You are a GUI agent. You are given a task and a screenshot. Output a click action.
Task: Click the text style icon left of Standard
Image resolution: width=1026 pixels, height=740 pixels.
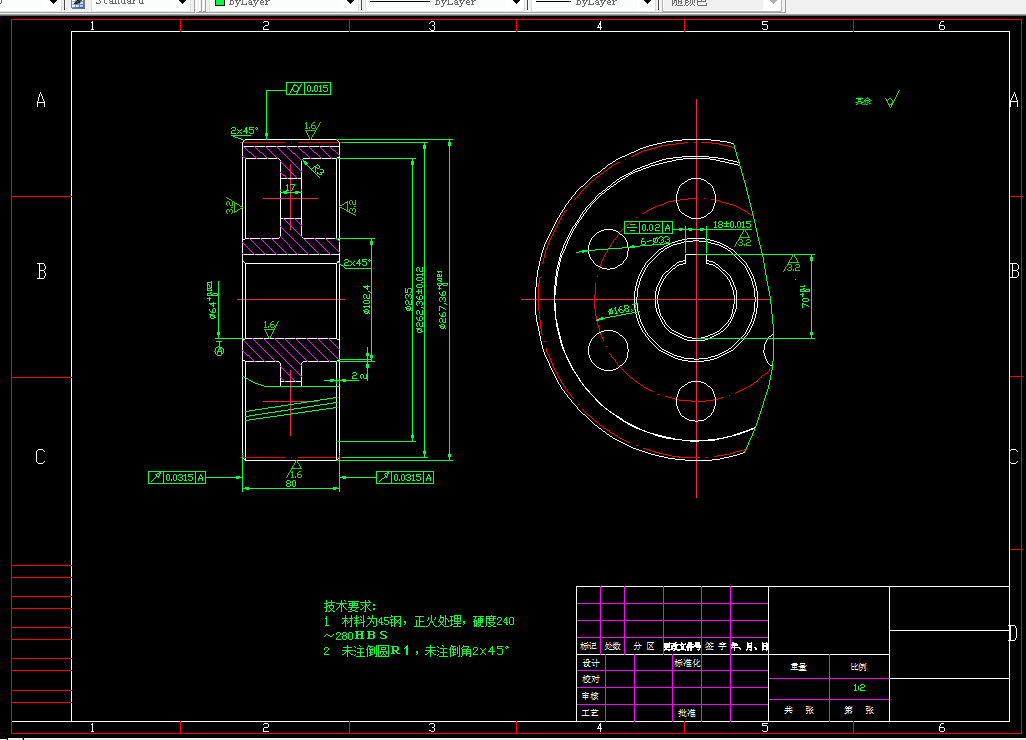pos(78,3)
